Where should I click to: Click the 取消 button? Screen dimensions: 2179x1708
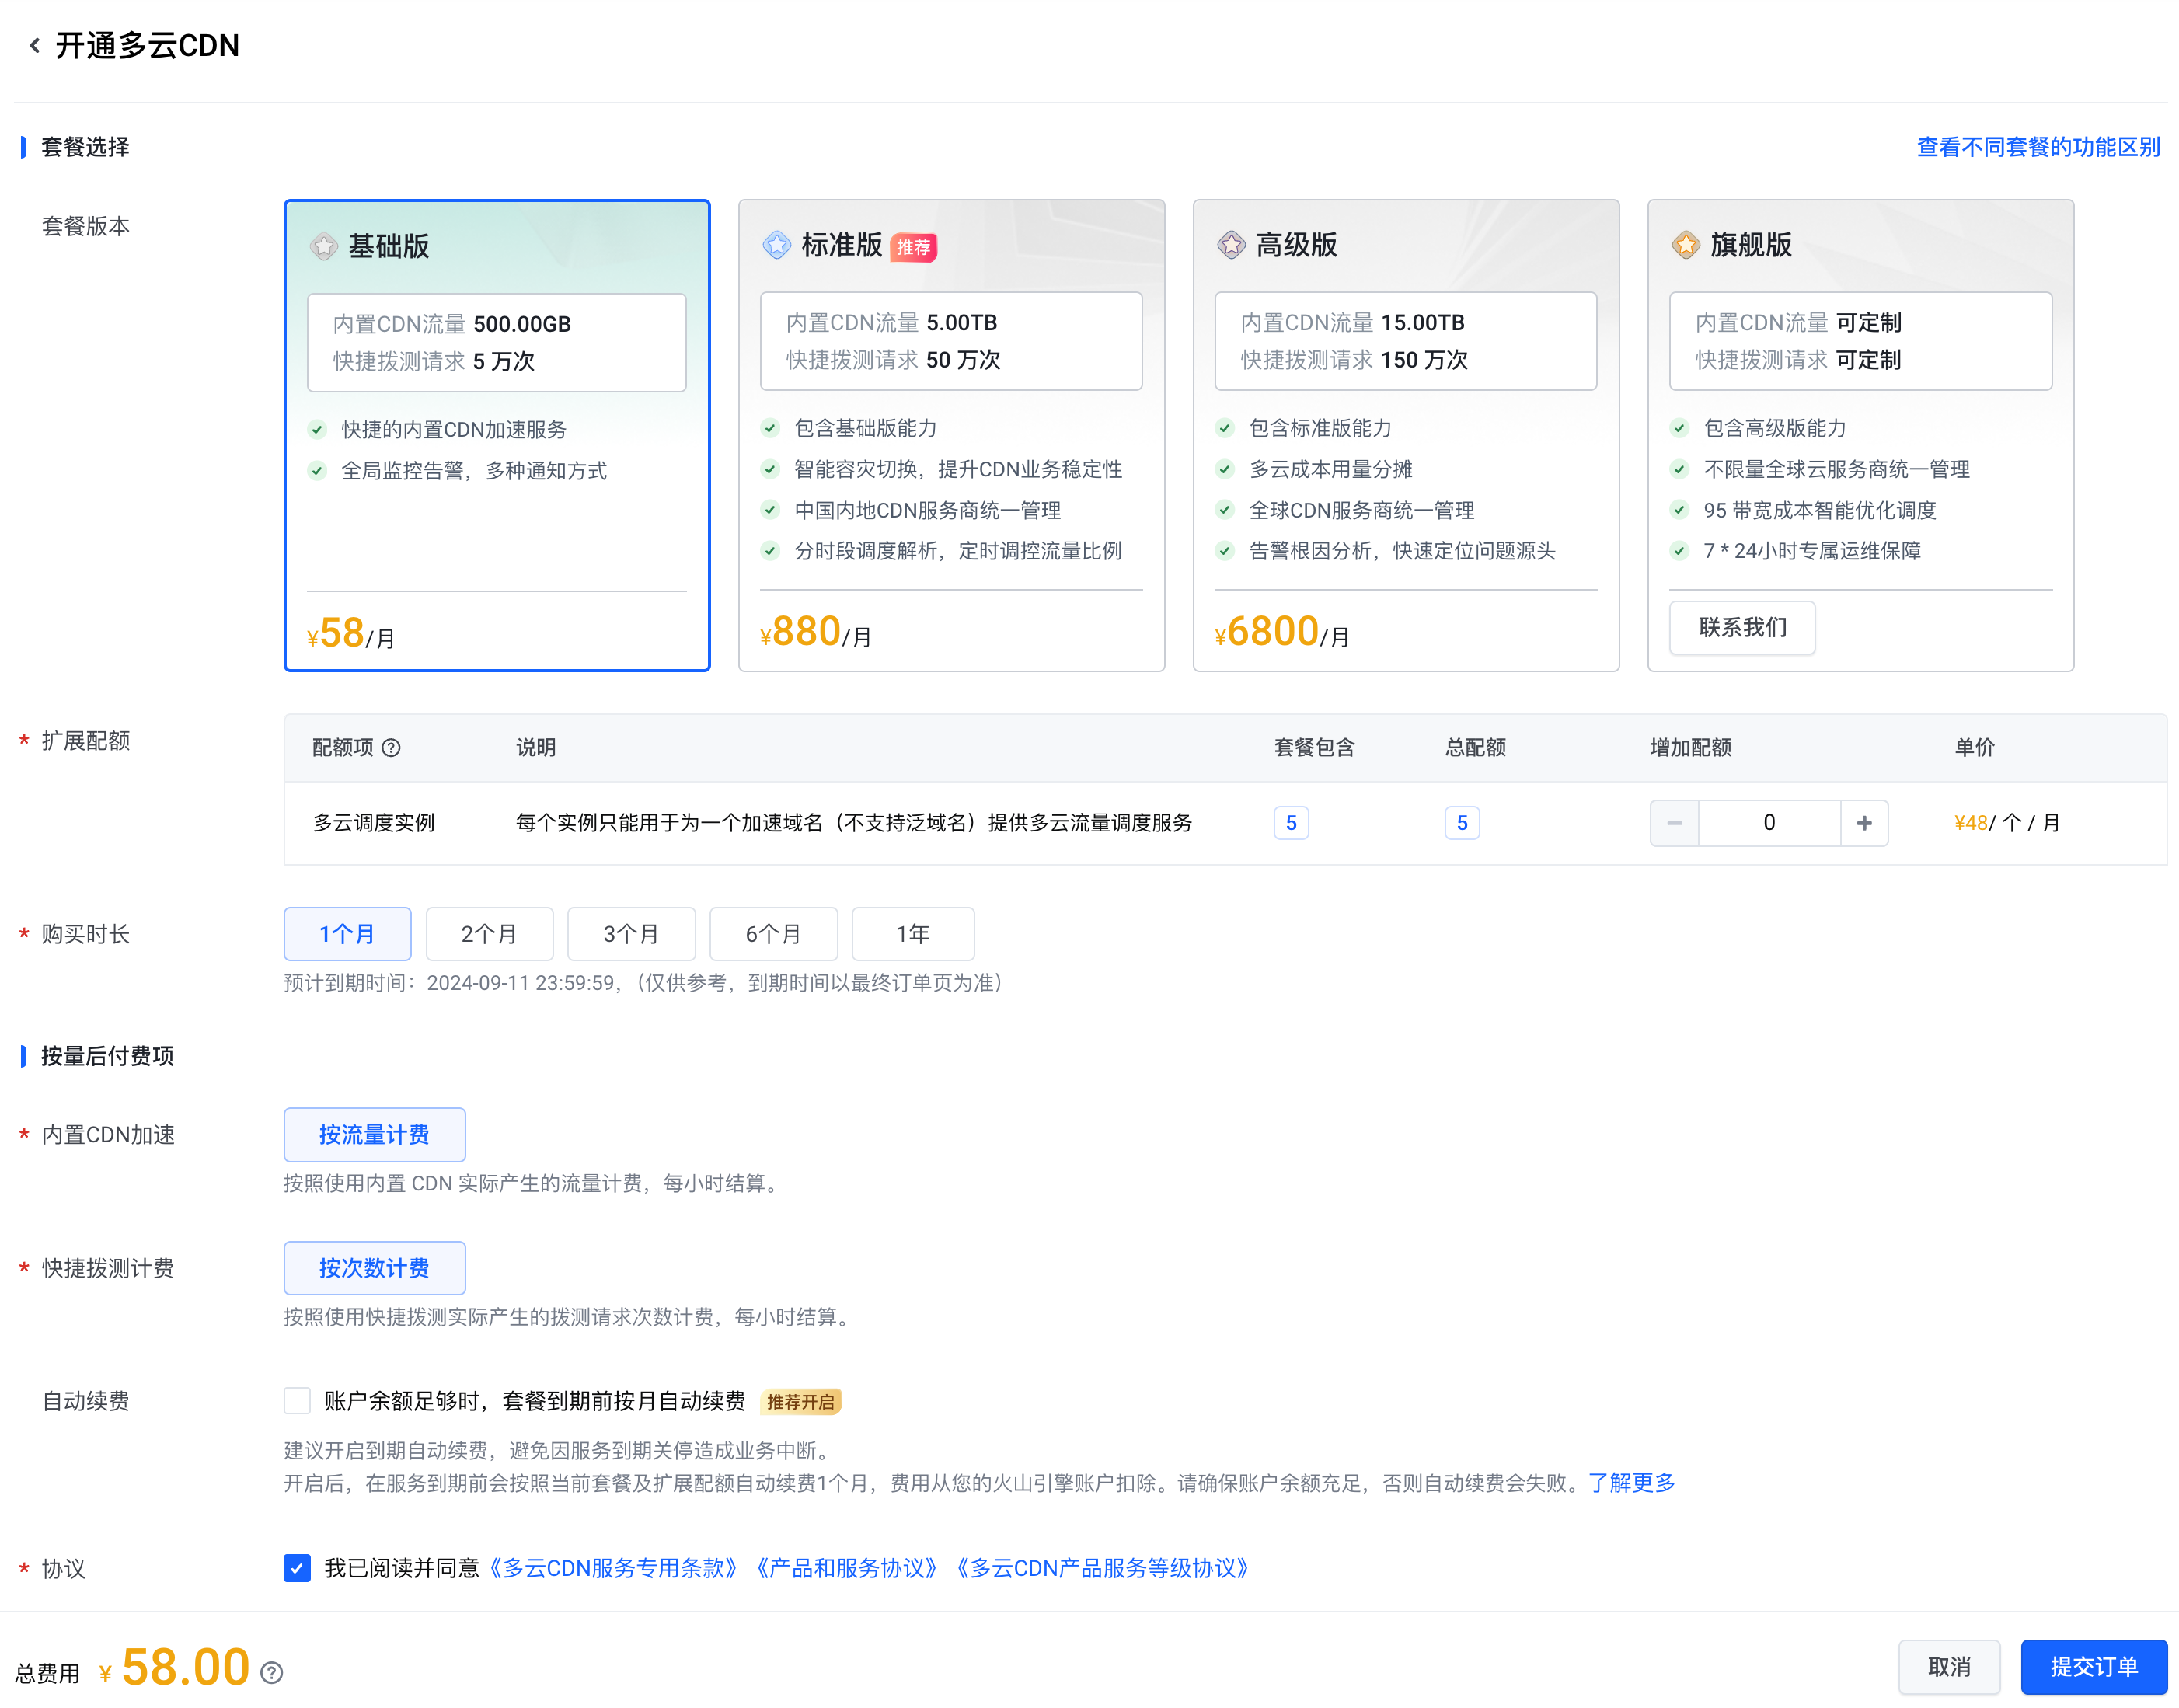point(1949,1667)
